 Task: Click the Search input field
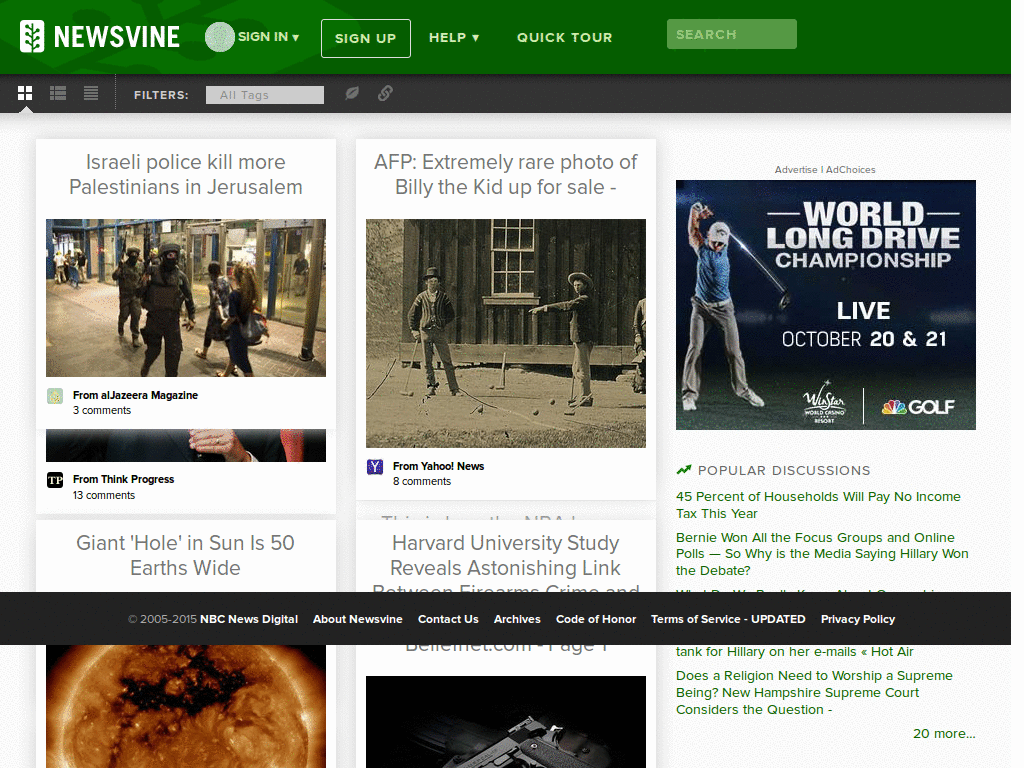(731, 34)
